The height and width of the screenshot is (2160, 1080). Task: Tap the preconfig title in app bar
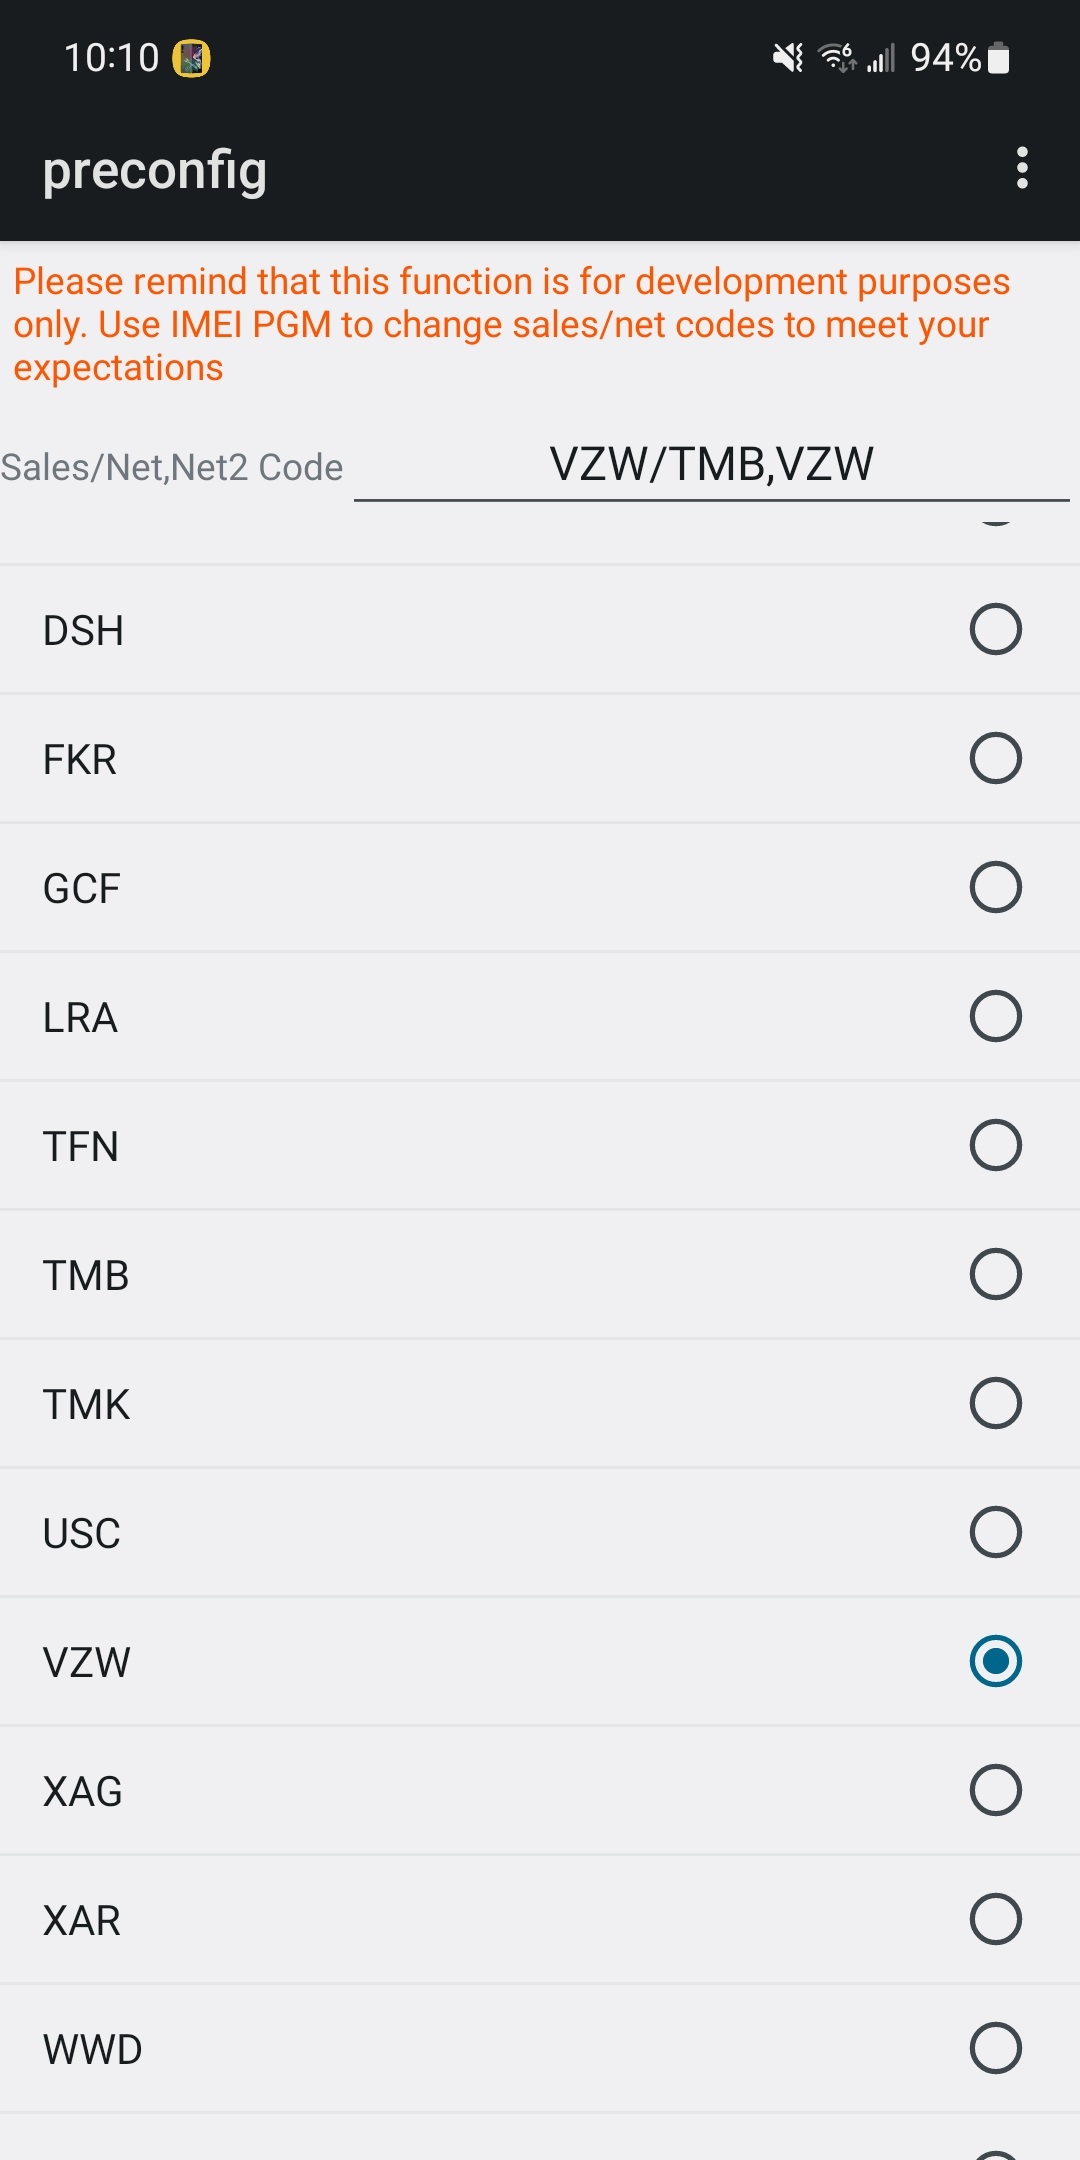coord(155,170)
